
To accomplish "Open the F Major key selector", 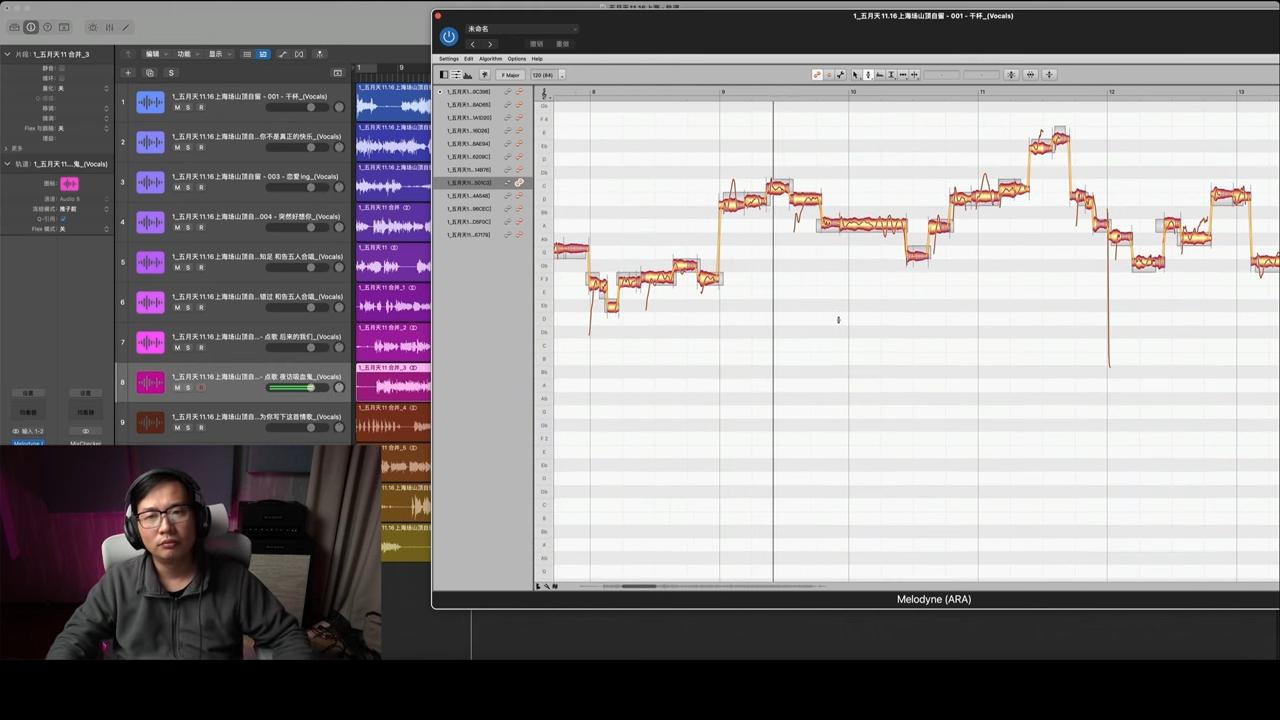I will click(510, 75).
